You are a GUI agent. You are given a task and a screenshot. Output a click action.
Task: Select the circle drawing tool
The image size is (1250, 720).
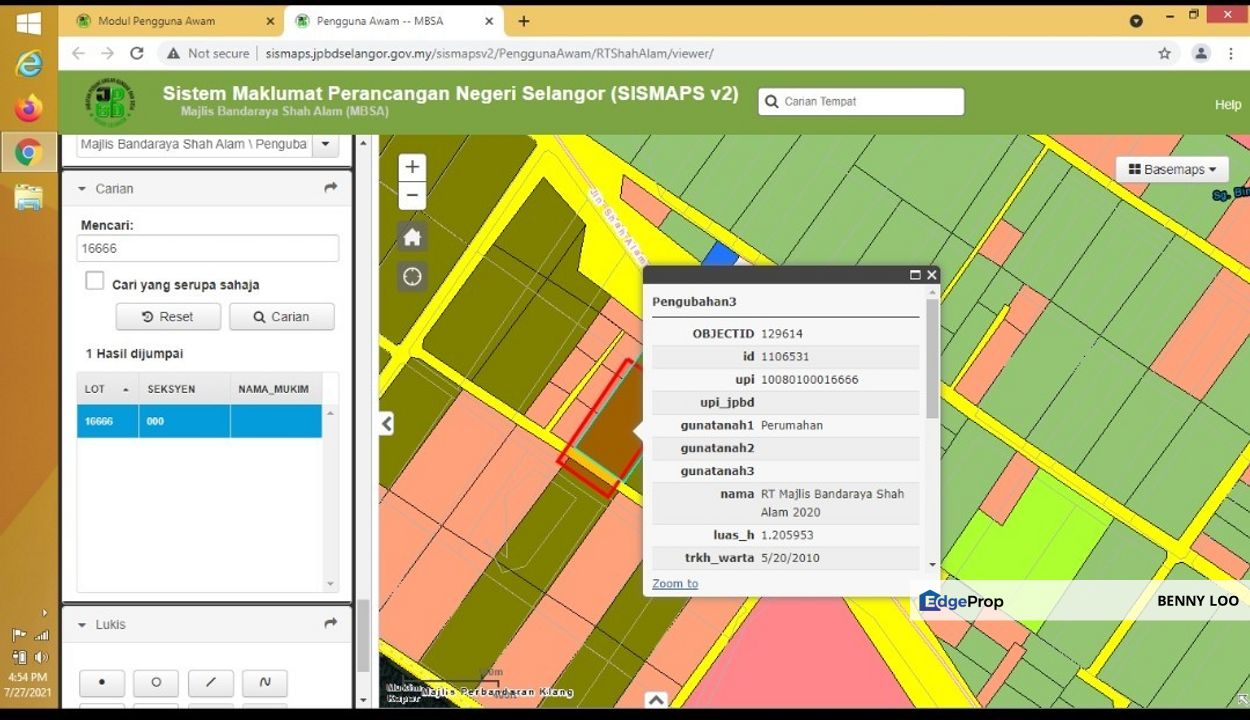point(156,683)
